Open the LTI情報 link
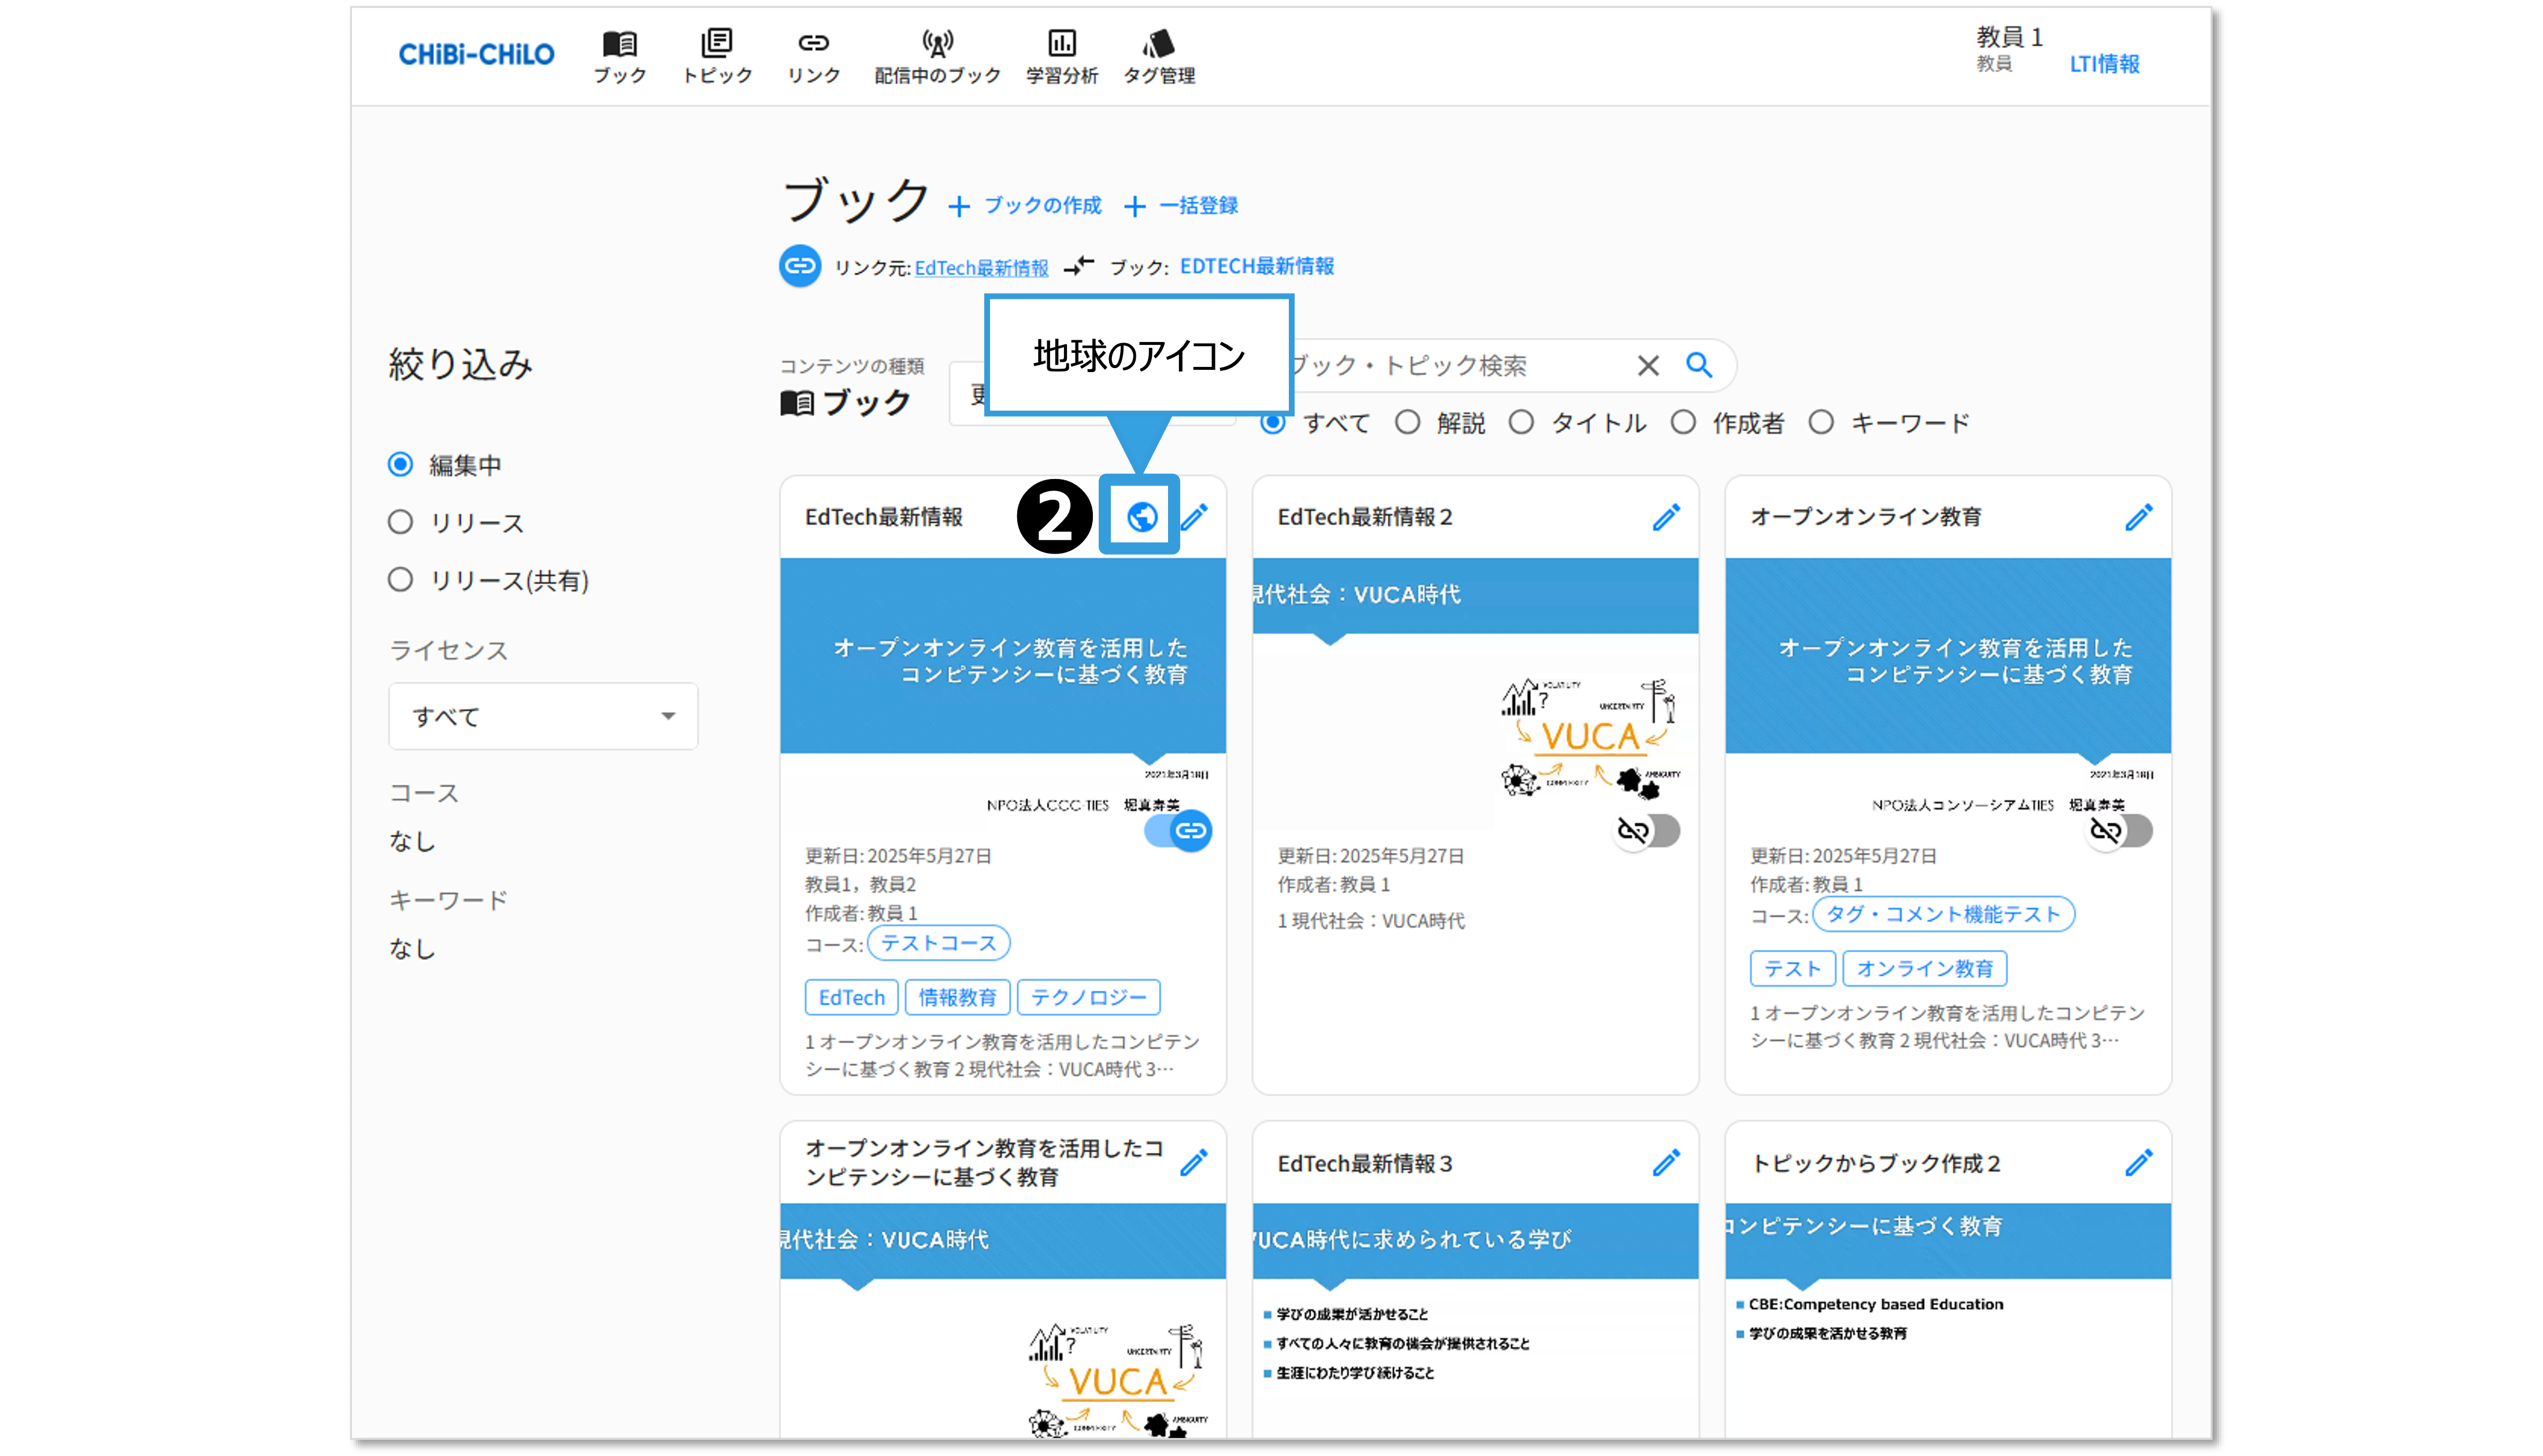The width and height of the screenshot is (2543, 1456). pyautogui.click(x=2104, y=64)
